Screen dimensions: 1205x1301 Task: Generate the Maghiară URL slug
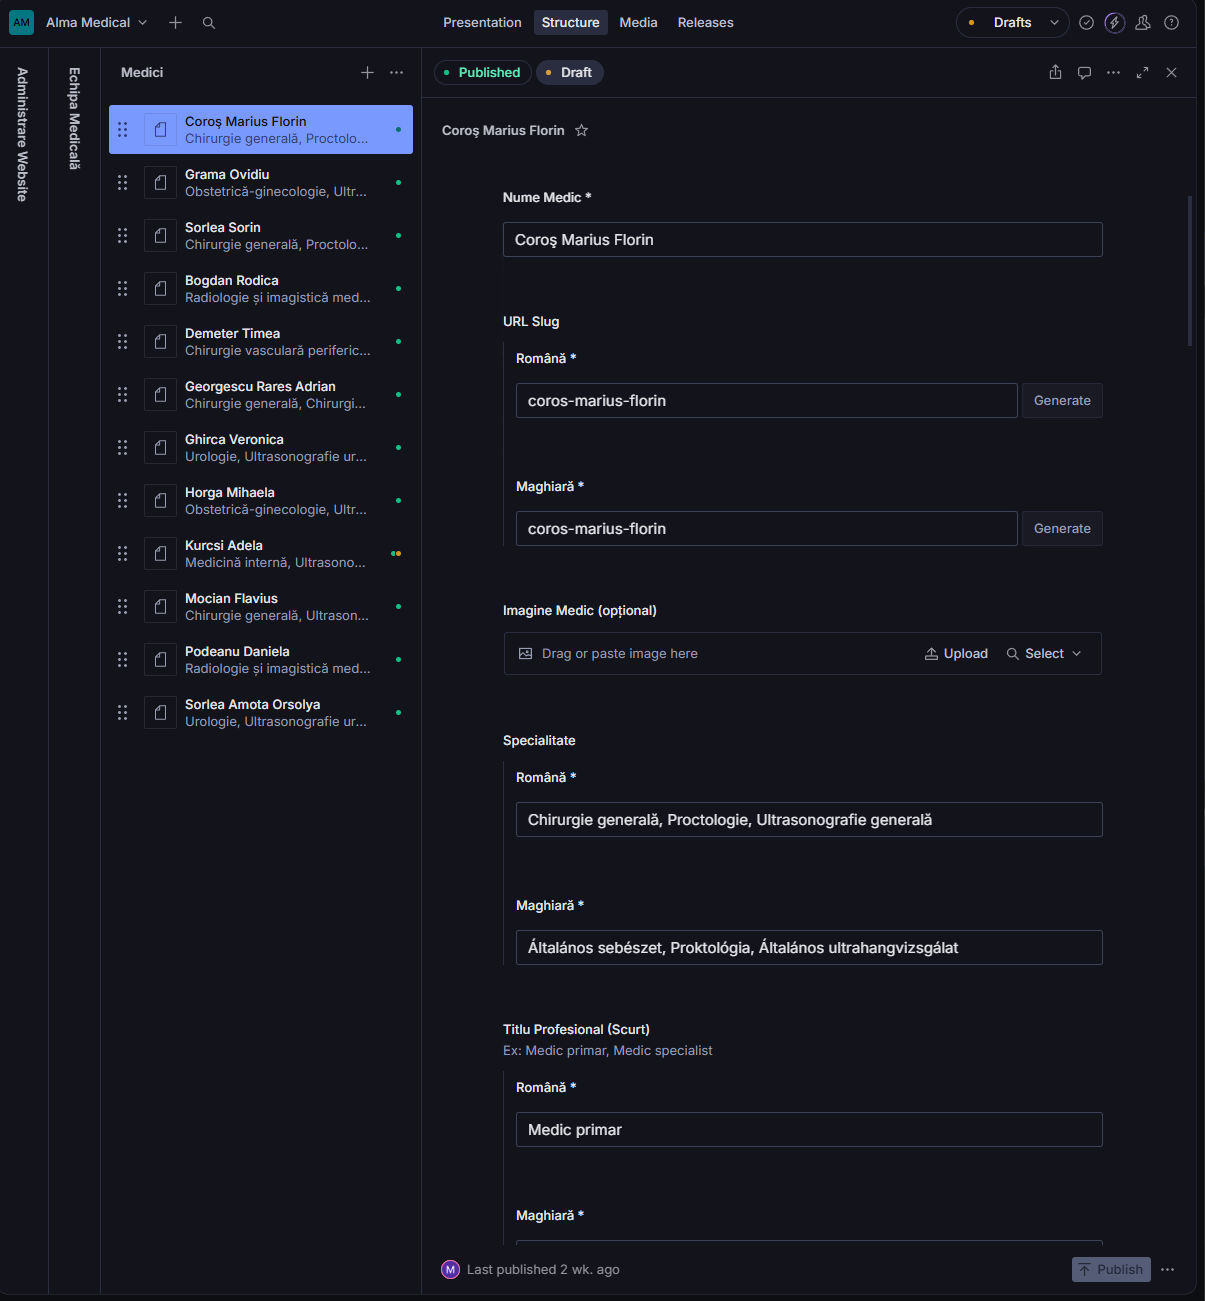(x=1062, y=529)
